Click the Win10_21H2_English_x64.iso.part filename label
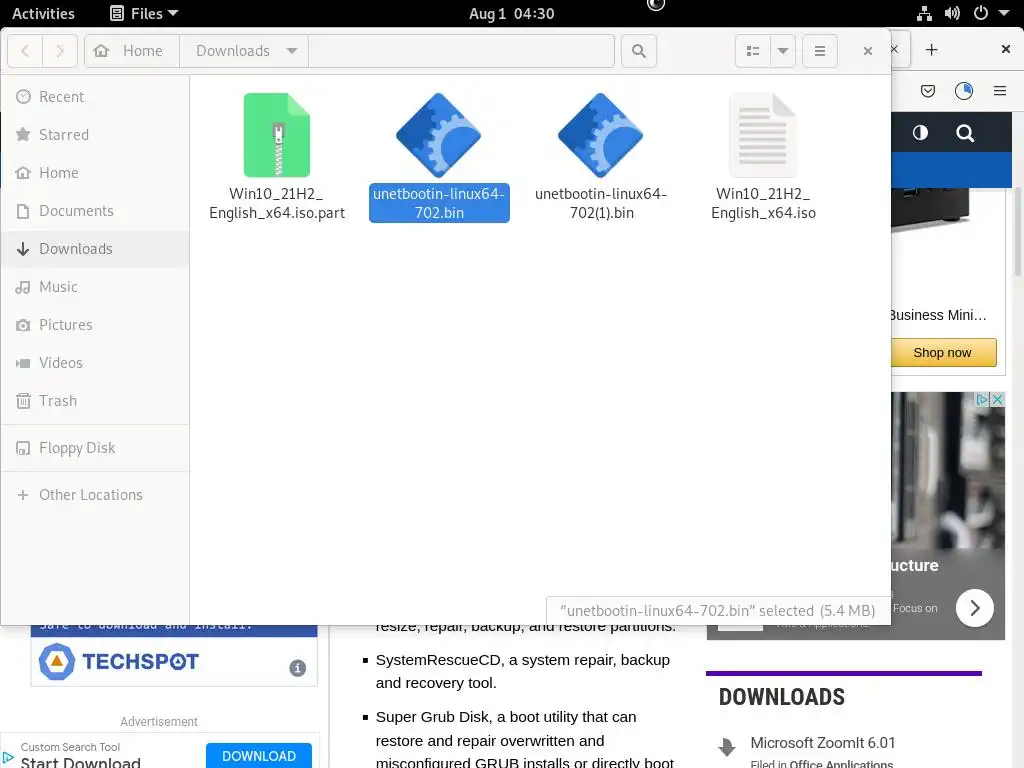 tap(277, 203)
